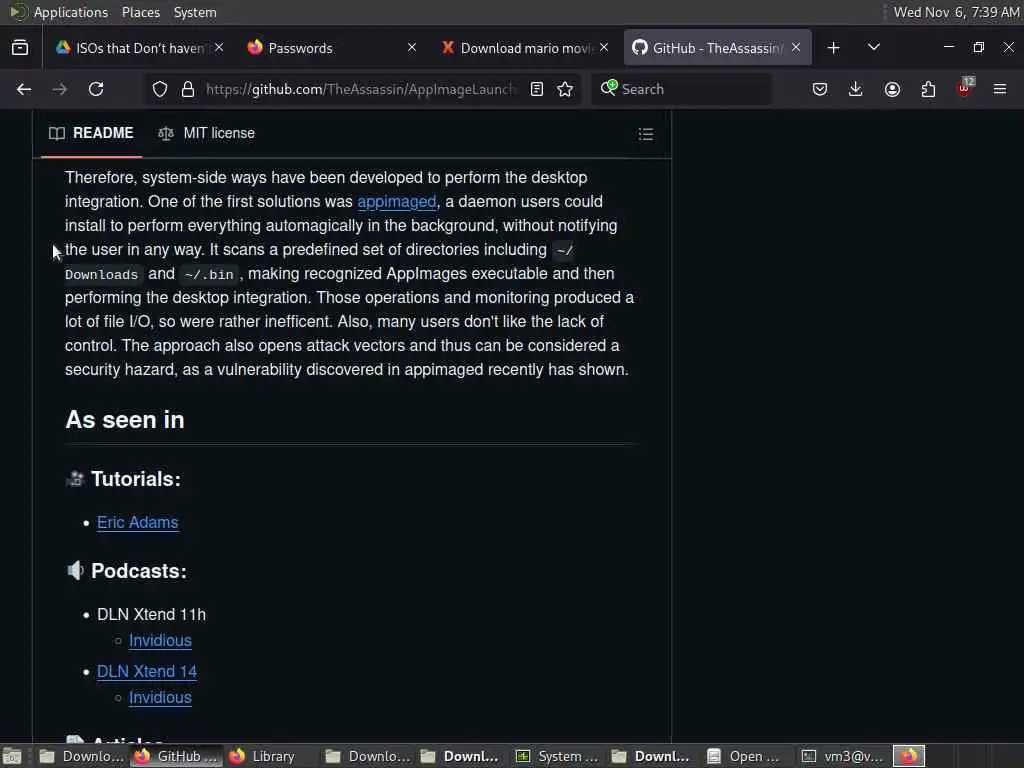Open Firefox View recent browsing icon
The height and width of the screenshot is (768, 1024).
20,48
